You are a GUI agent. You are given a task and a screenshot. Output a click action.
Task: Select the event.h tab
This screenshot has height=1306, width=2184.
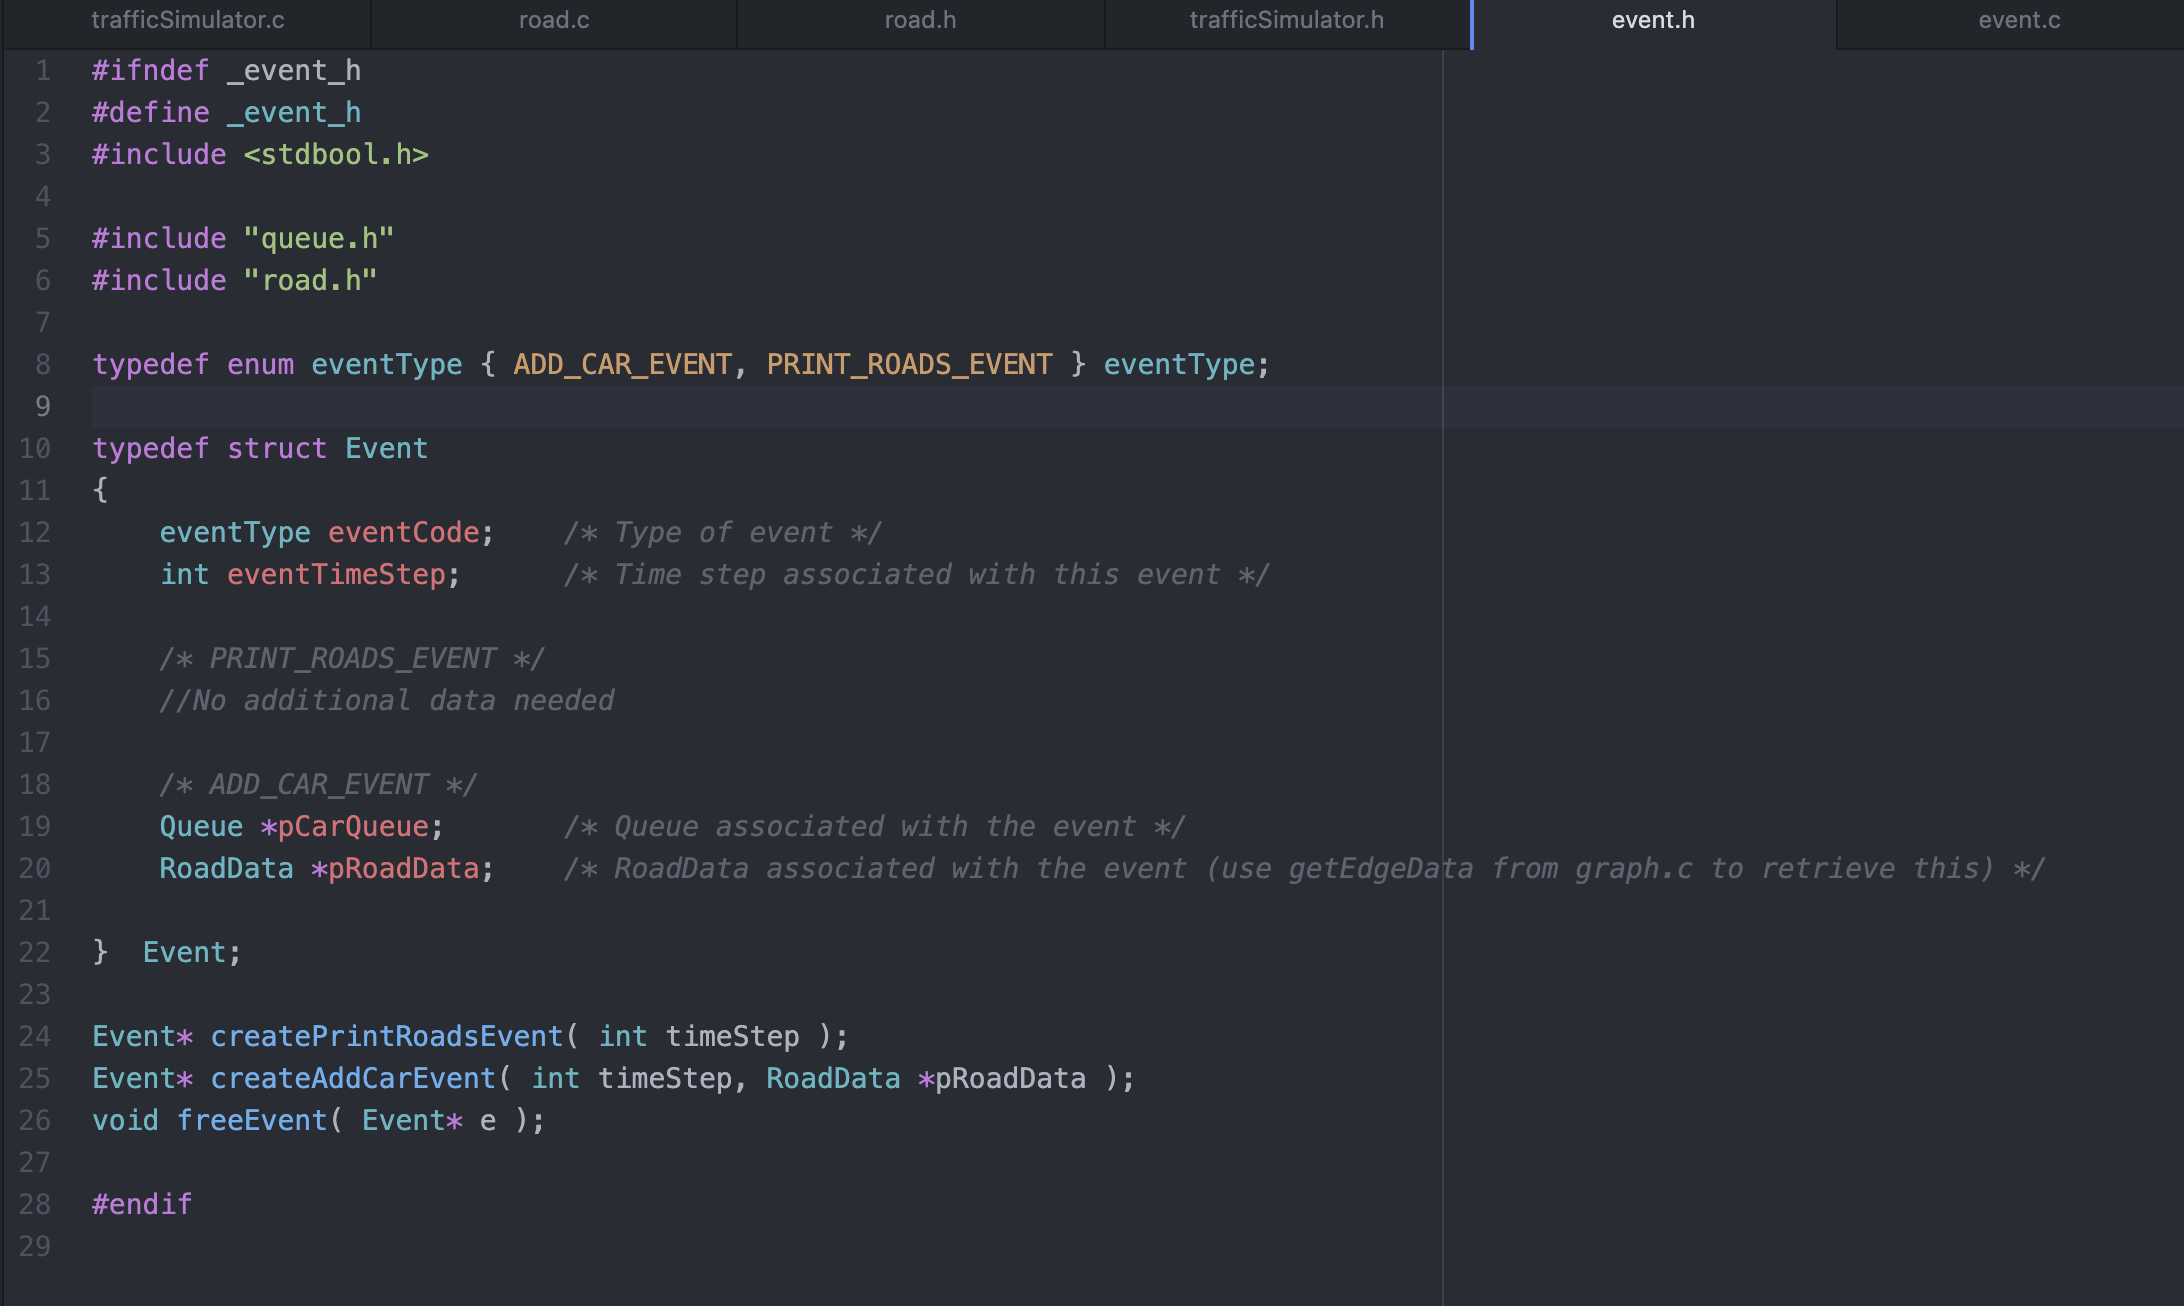(x=1652, y=20)
